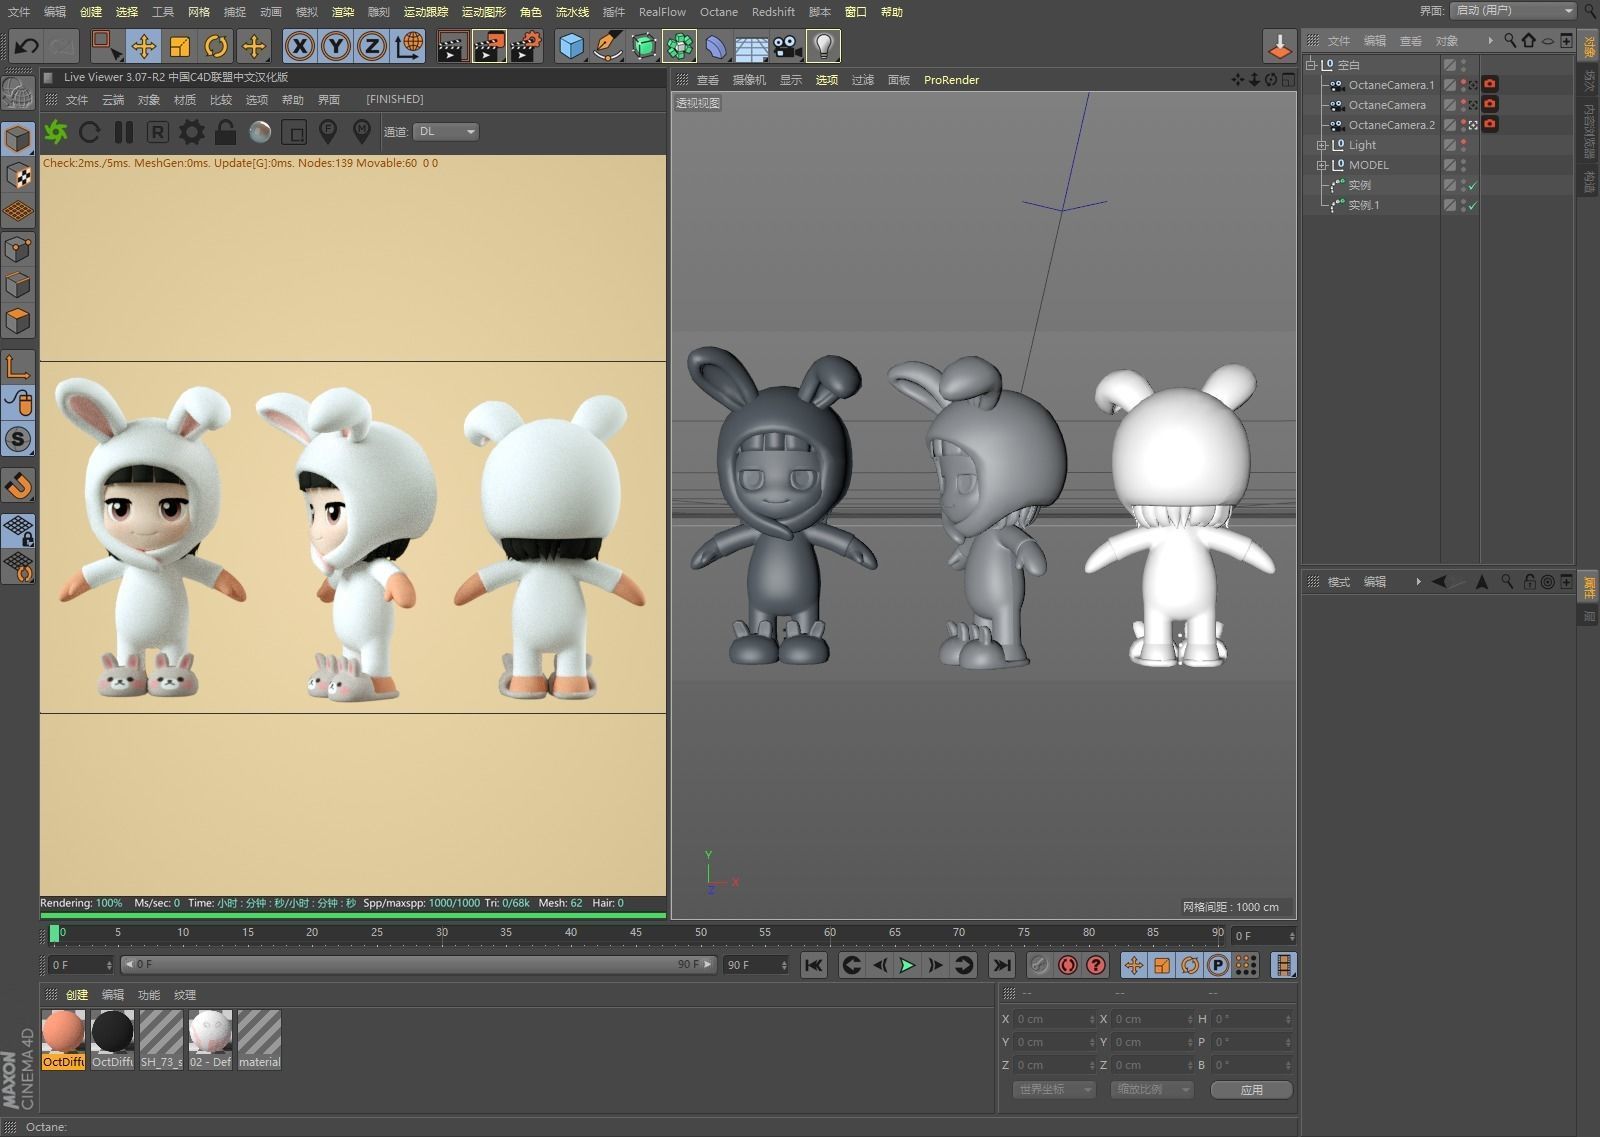Click the material picker M pin icon
Image resolution: width=1600 pixels, height=1137 pixels.
[x=362, y=131]
